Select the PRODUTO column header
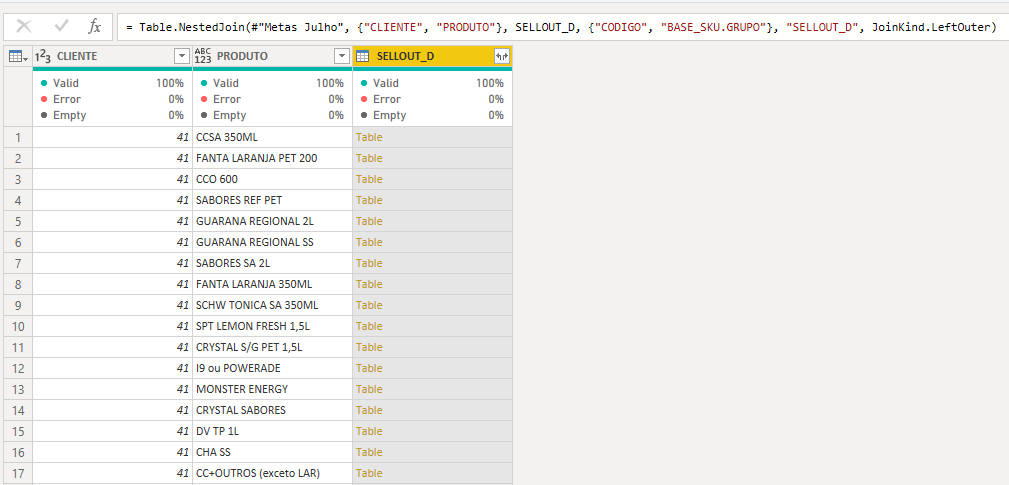 272,57
